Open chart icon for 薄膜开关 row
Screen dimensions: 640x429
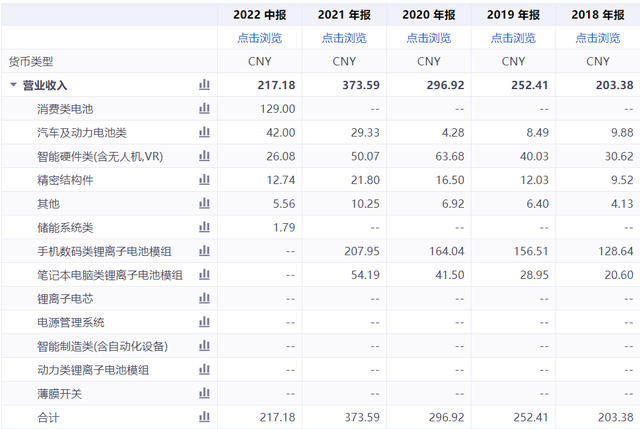(x=204, y=393)
